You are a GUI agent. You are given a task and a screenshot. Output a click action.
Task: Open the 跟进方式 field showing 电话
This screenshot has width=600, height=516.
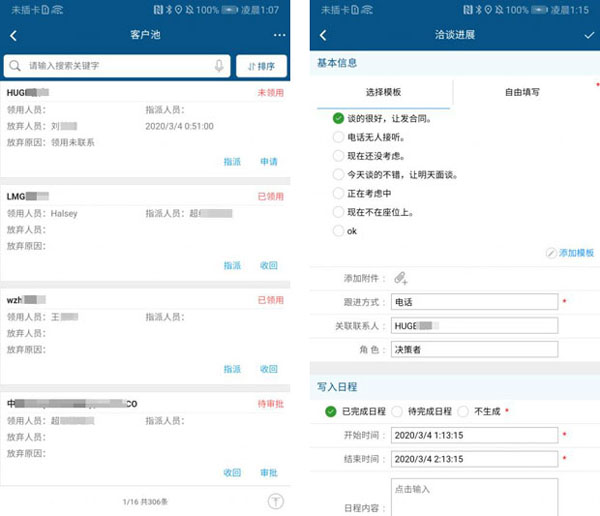tap(474, 302)
